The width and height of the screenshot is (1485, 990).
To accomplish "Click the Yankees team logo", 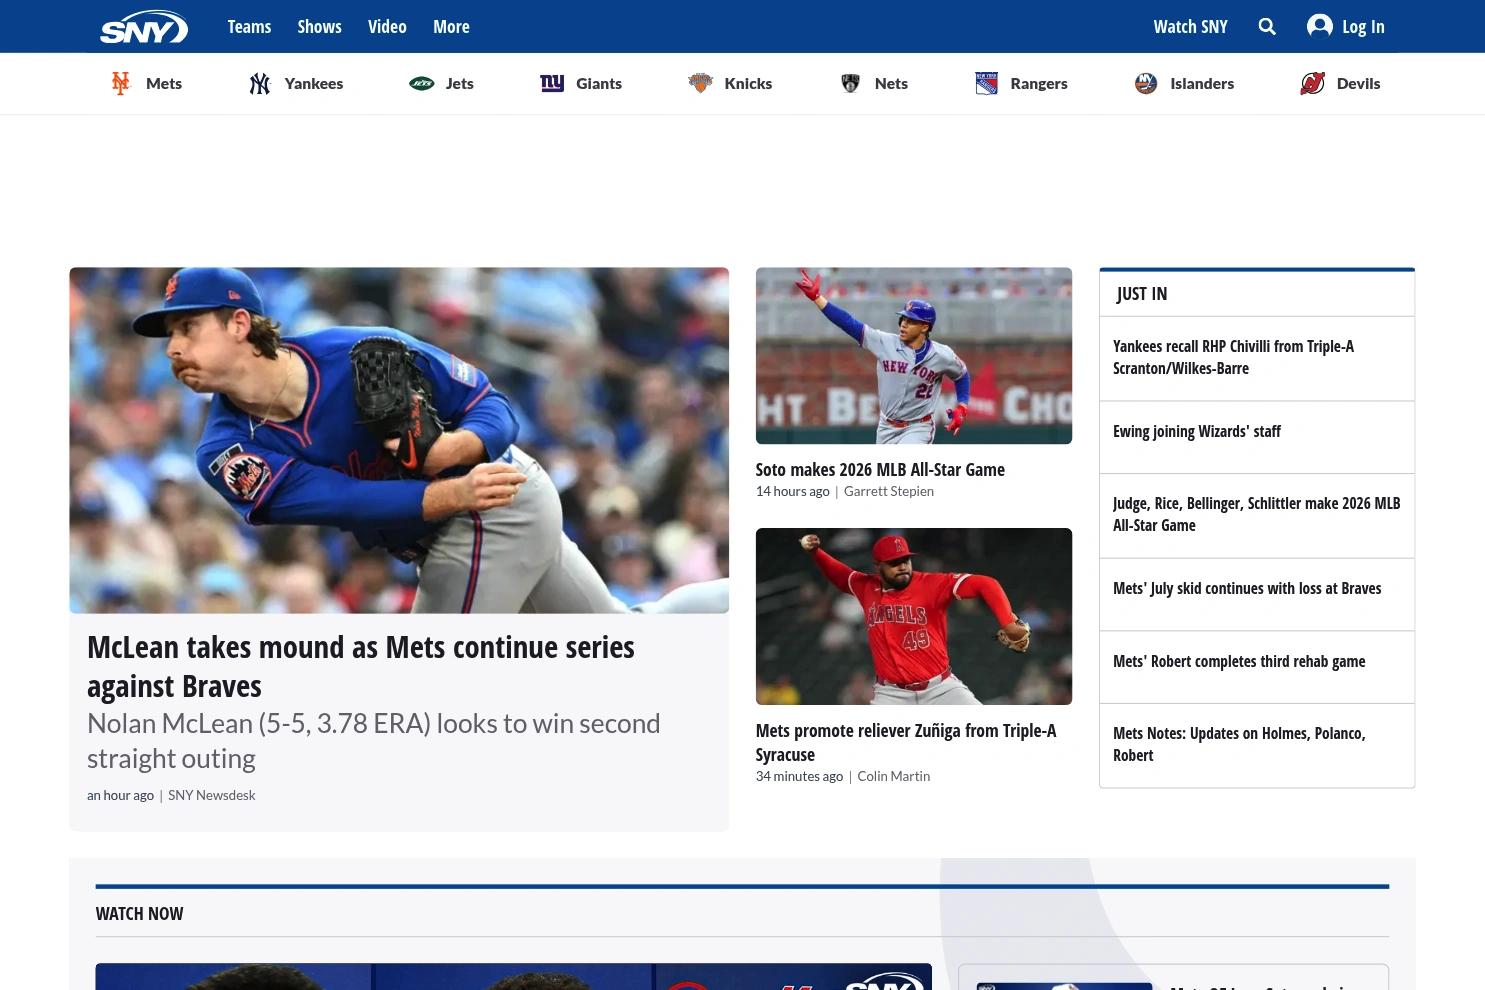I will tap(260, 83).
